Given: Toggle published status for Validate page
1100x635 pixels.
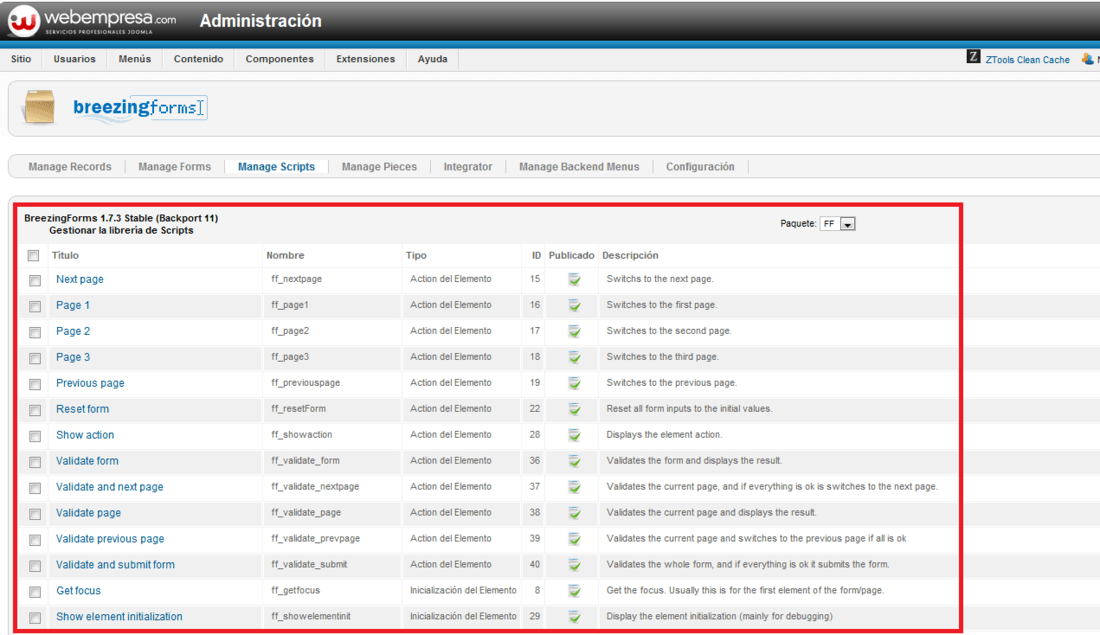Looking at the screenshot, I should click(x=575, y=513).
